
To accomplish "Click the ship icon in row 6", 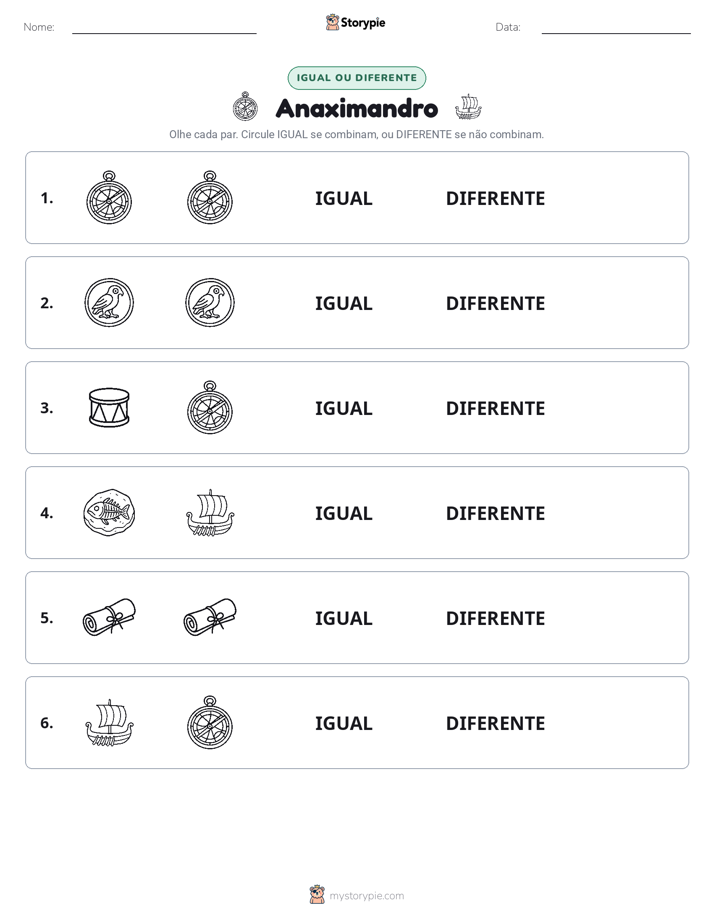I will (x=109, y=722).
